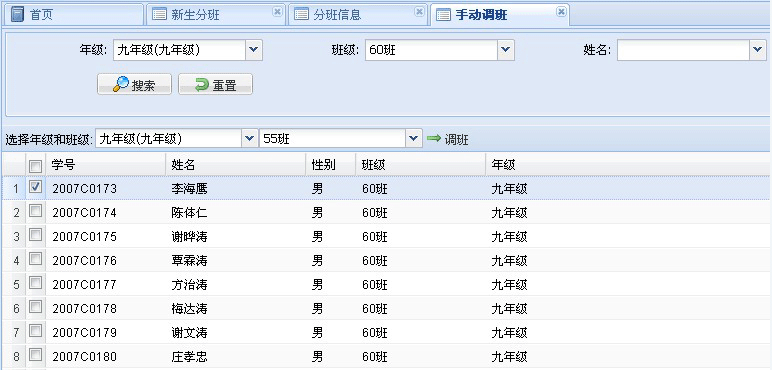Screen dimensions: 772x370
Task: Click the name 陈体仁
Action: pos(190,213)
